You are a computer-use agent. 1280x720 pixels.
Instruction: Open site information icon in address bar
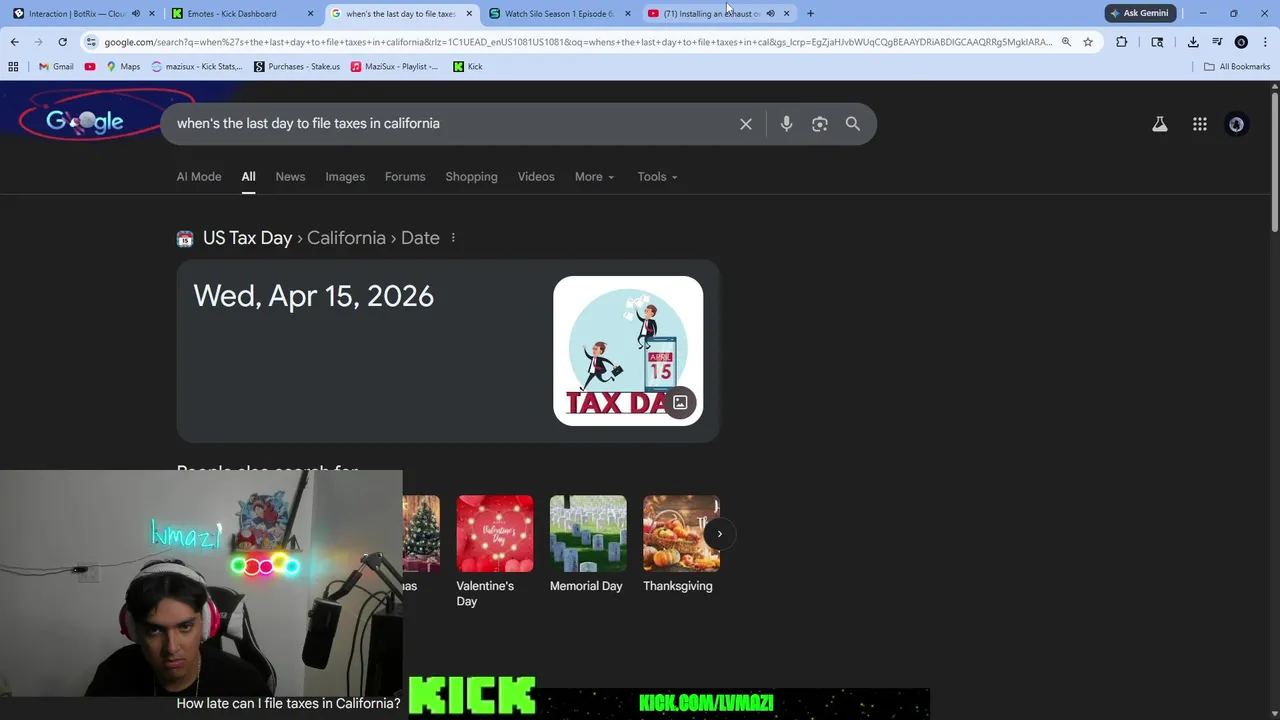[91, 42]
